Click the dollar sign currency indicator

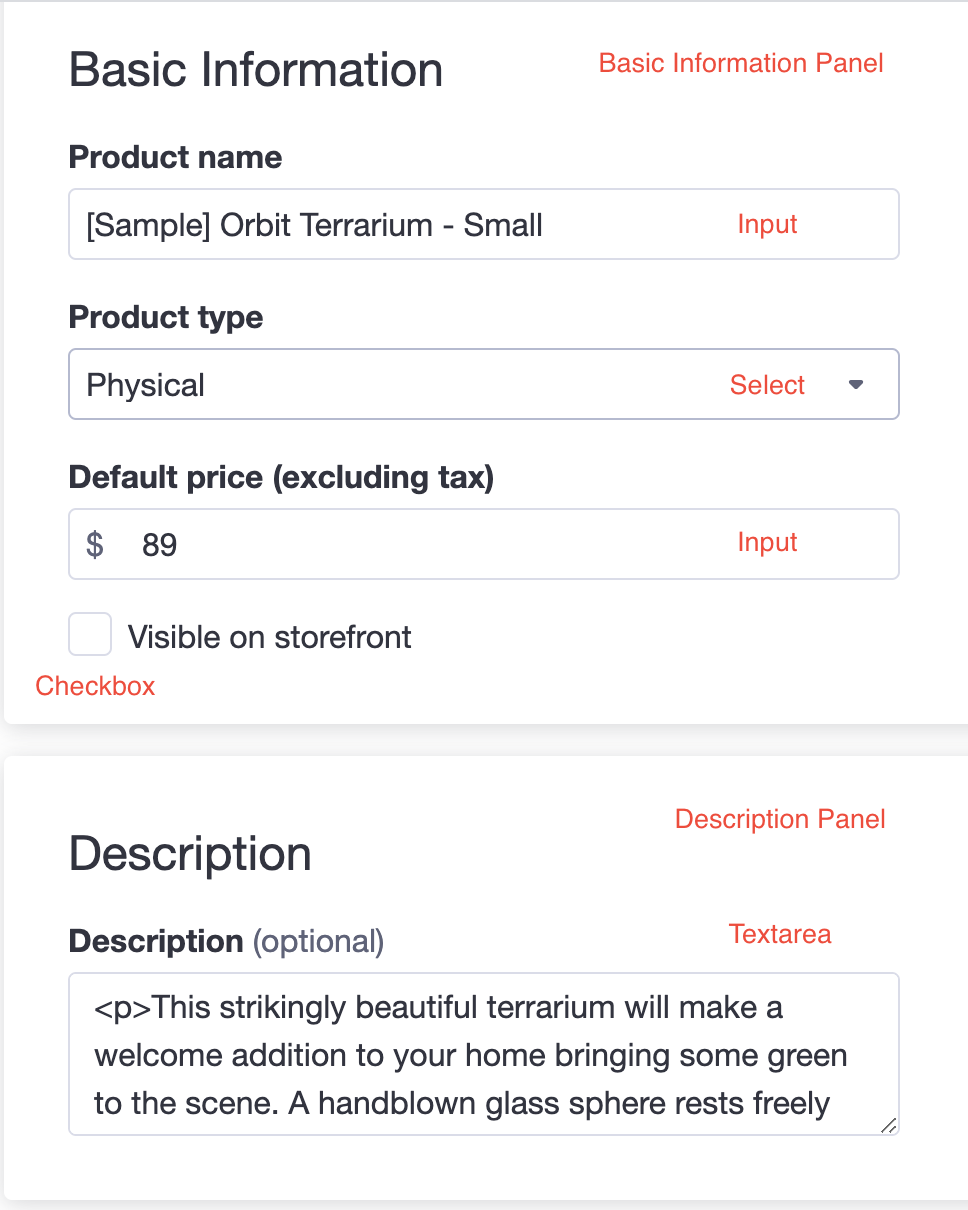tap(95, 543)
